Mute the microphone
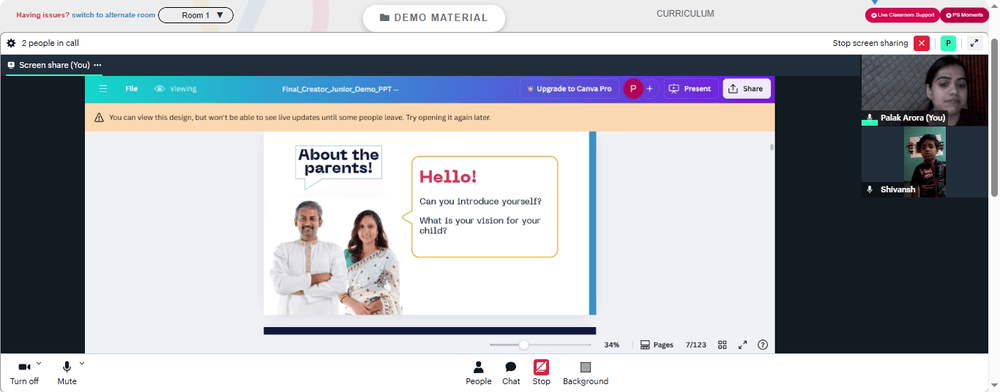 (66, 373)
